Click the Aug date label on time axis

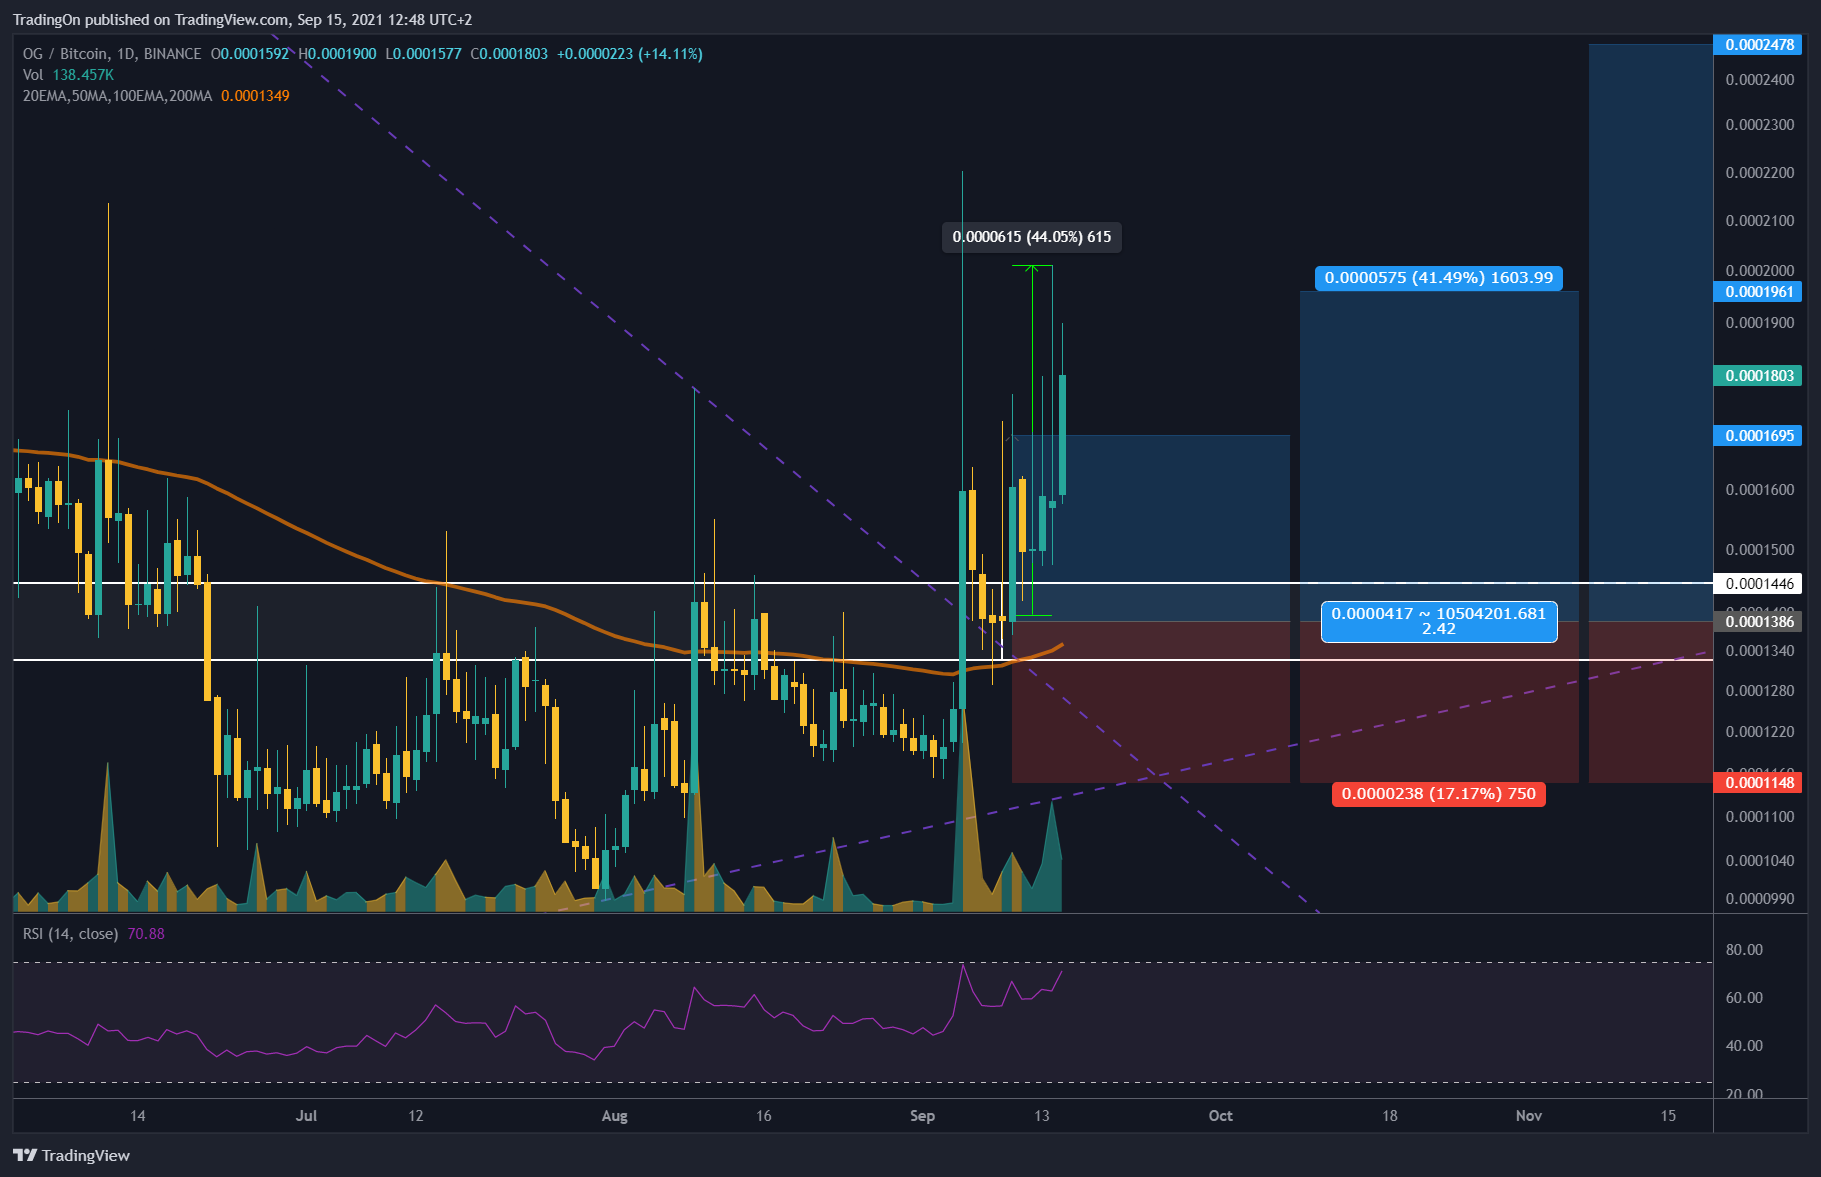pos(615,1116)
